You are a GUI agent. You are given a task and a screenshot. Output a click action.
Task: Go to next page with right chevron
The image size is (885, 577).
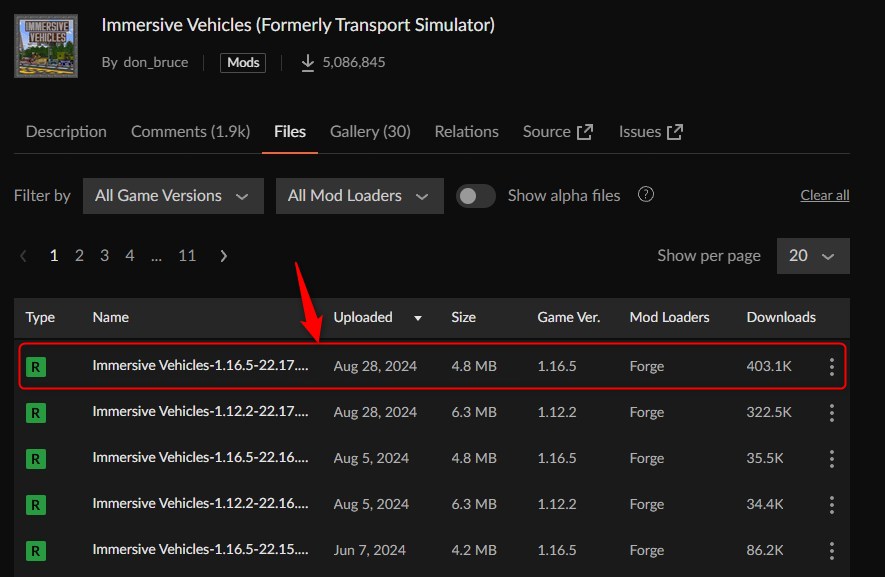pyautogui.click(x=224, y=256)
